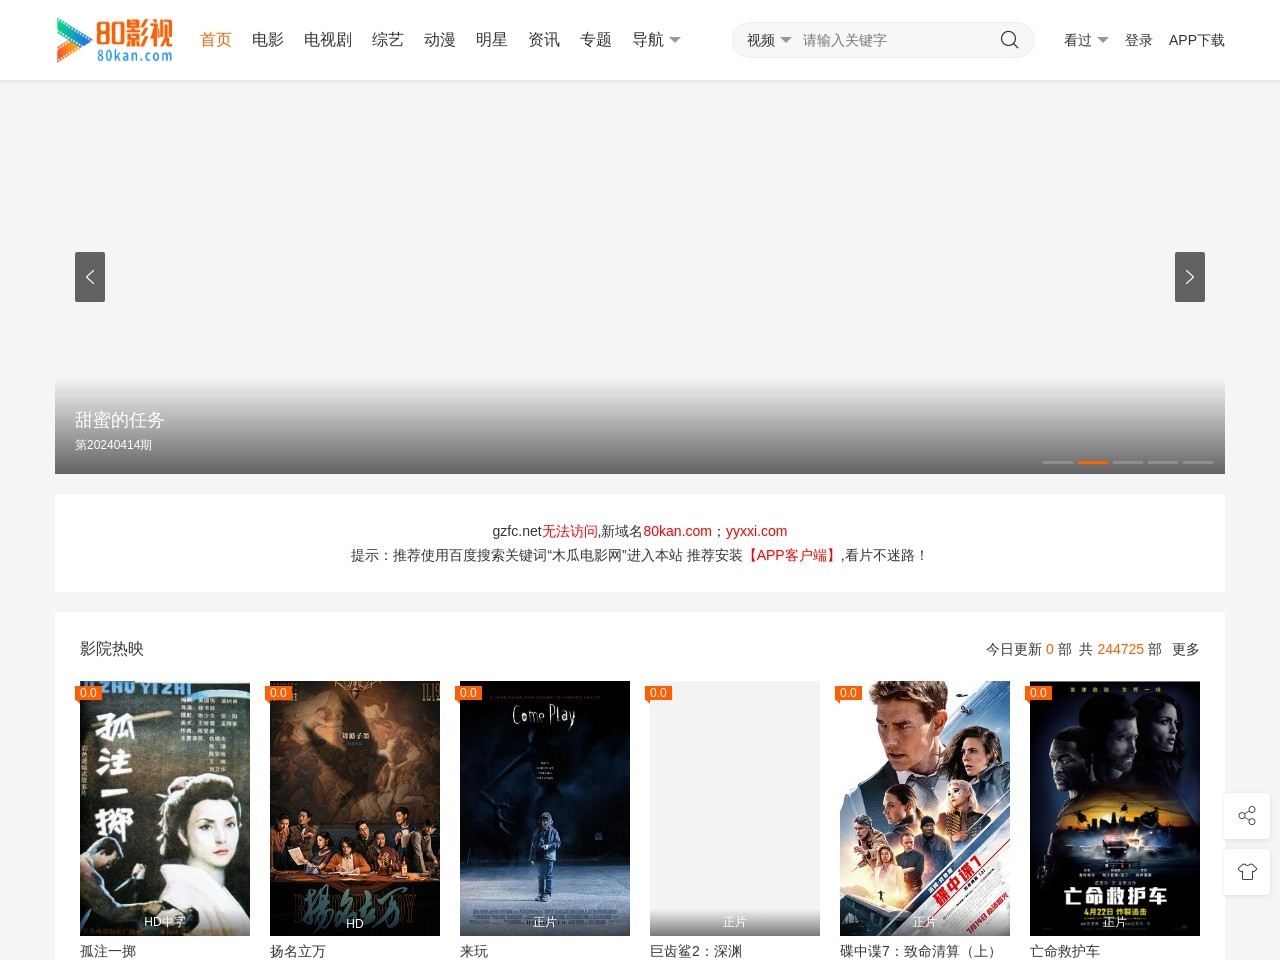Click the 更多 link in 影院热映
This screenshot has width=1280, height=960.
coord(1185,649)
